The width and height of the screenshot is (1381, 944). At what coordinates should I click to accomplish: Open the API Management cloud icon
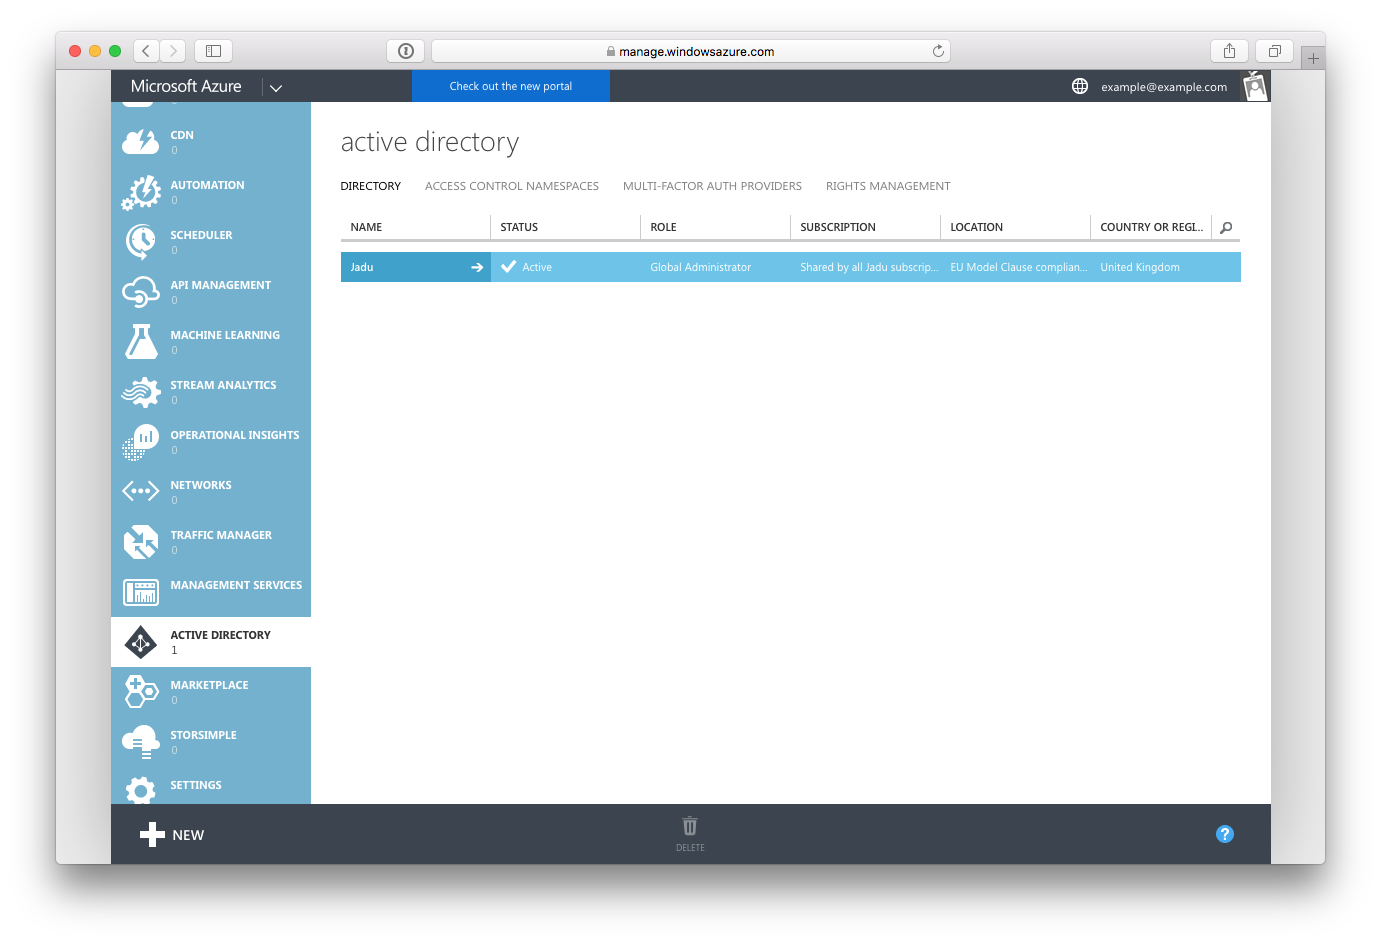point(141,292)
